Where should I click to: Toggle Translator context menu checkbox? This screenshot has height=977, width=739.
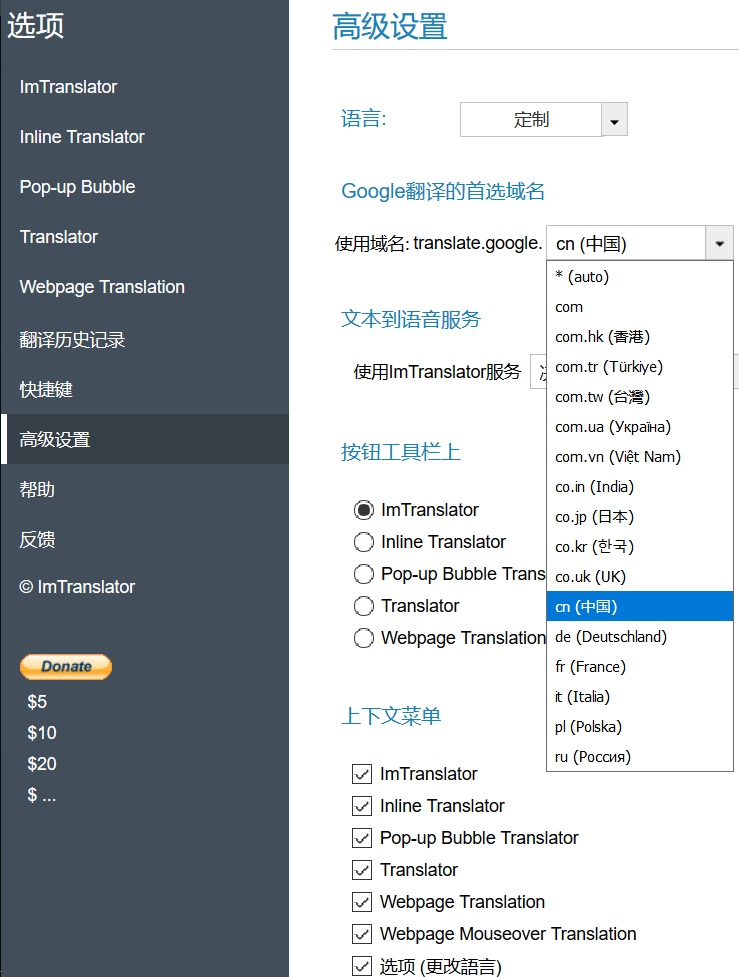(x=362, y=870)
